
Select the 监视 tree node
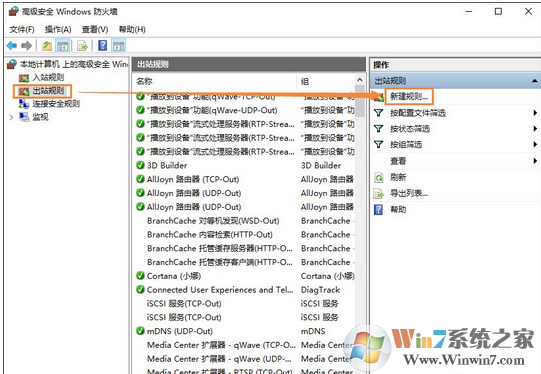tap(40, 117)
